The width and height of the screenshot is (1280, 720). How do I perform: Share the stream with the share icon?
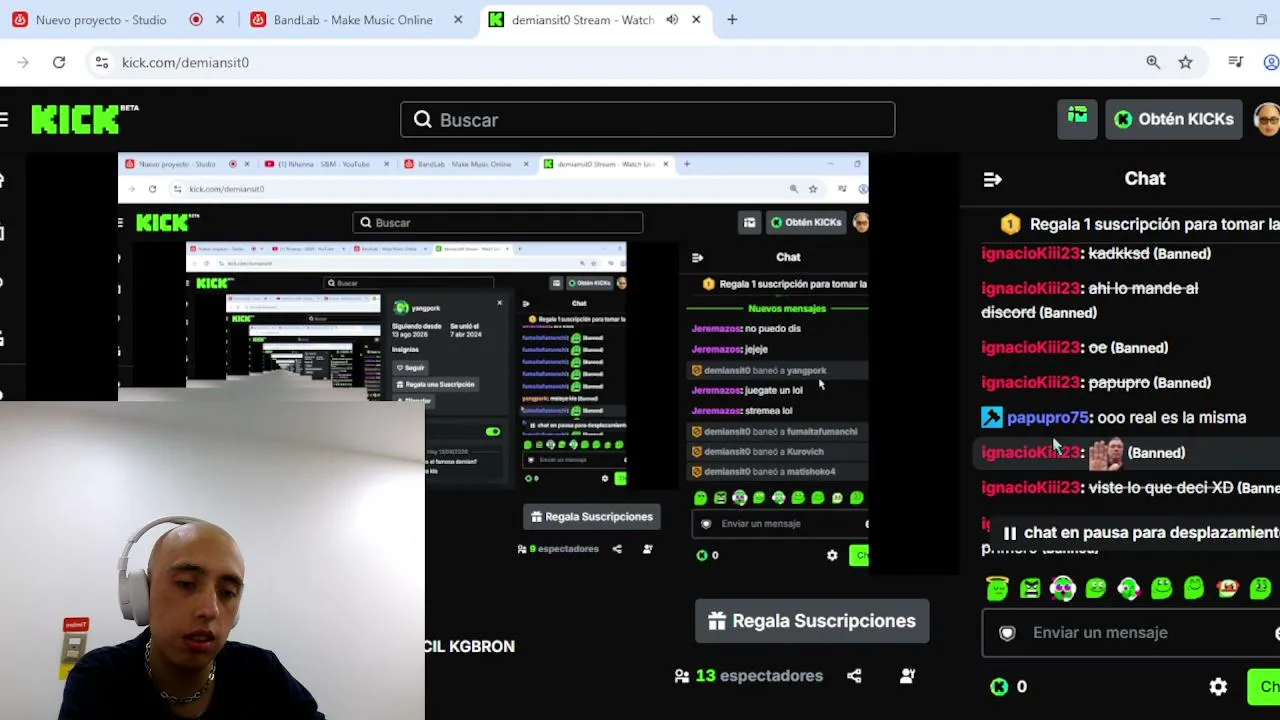854,676
